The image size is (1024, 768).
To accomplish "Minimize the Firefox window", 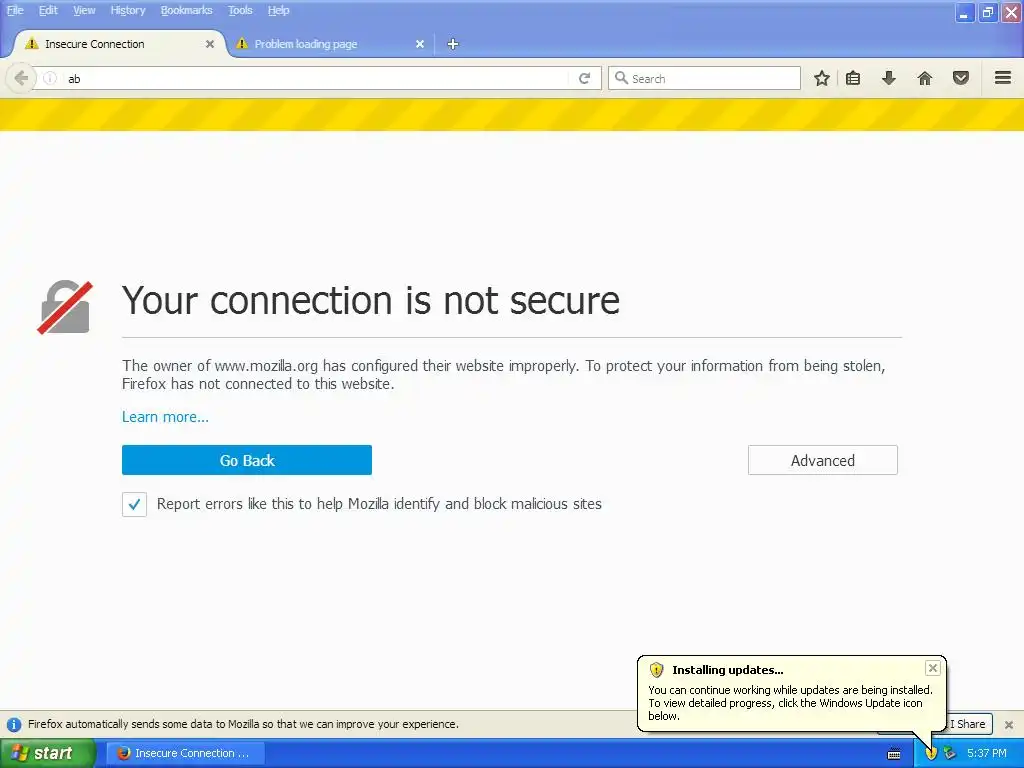I will tap(964, 13).
